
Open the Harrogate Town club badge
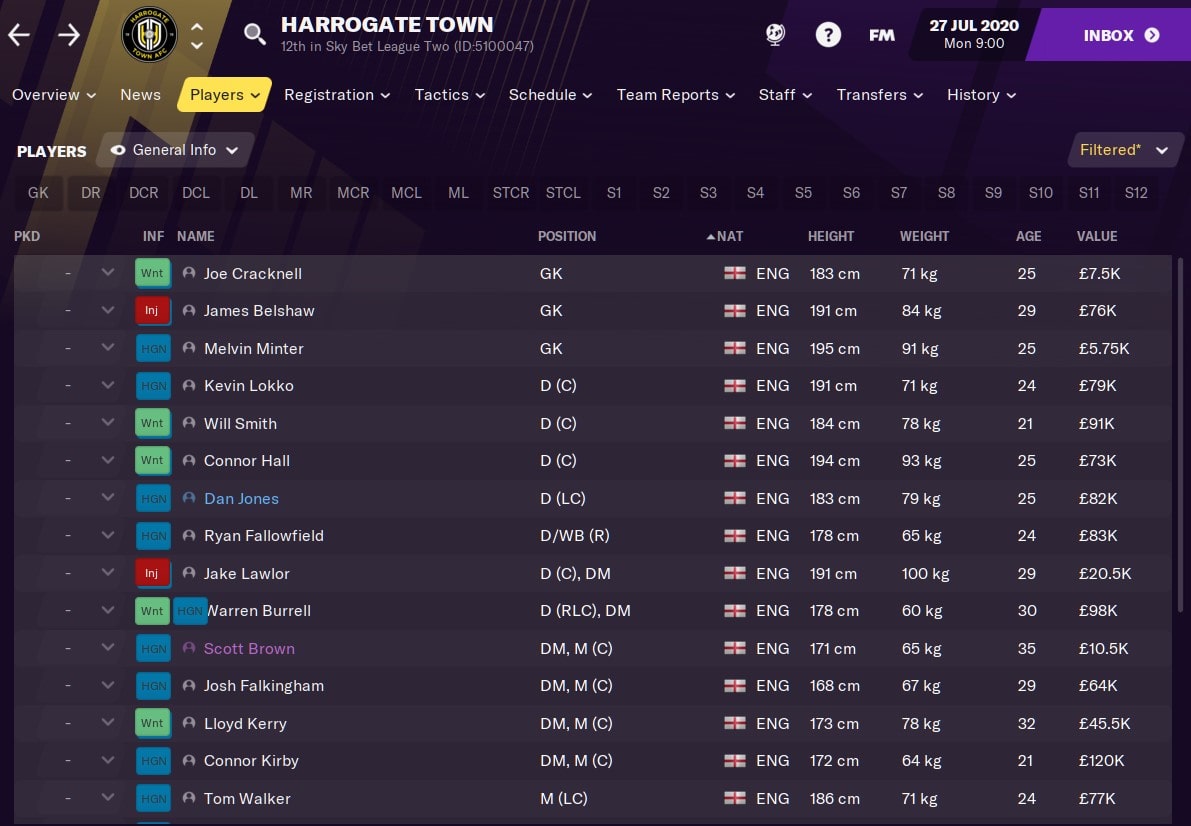pyautogui.click(x=149, y=34)
